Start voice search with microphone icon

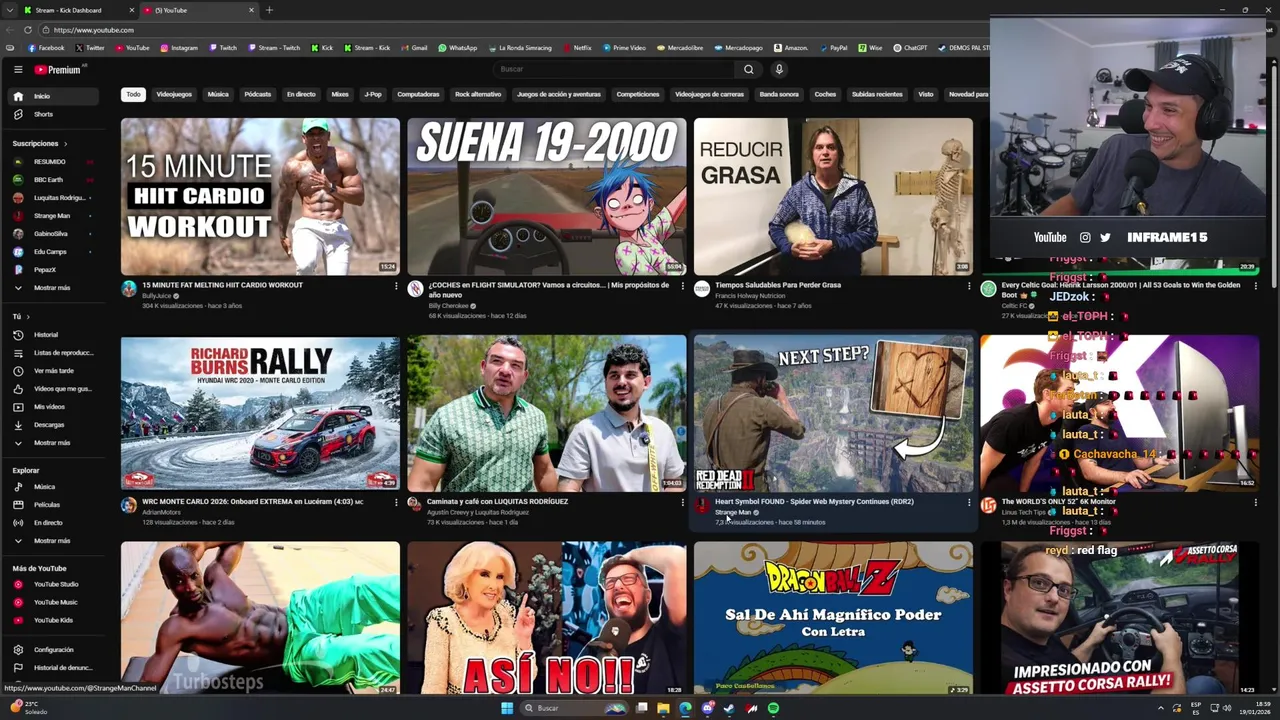click(779, 69)
